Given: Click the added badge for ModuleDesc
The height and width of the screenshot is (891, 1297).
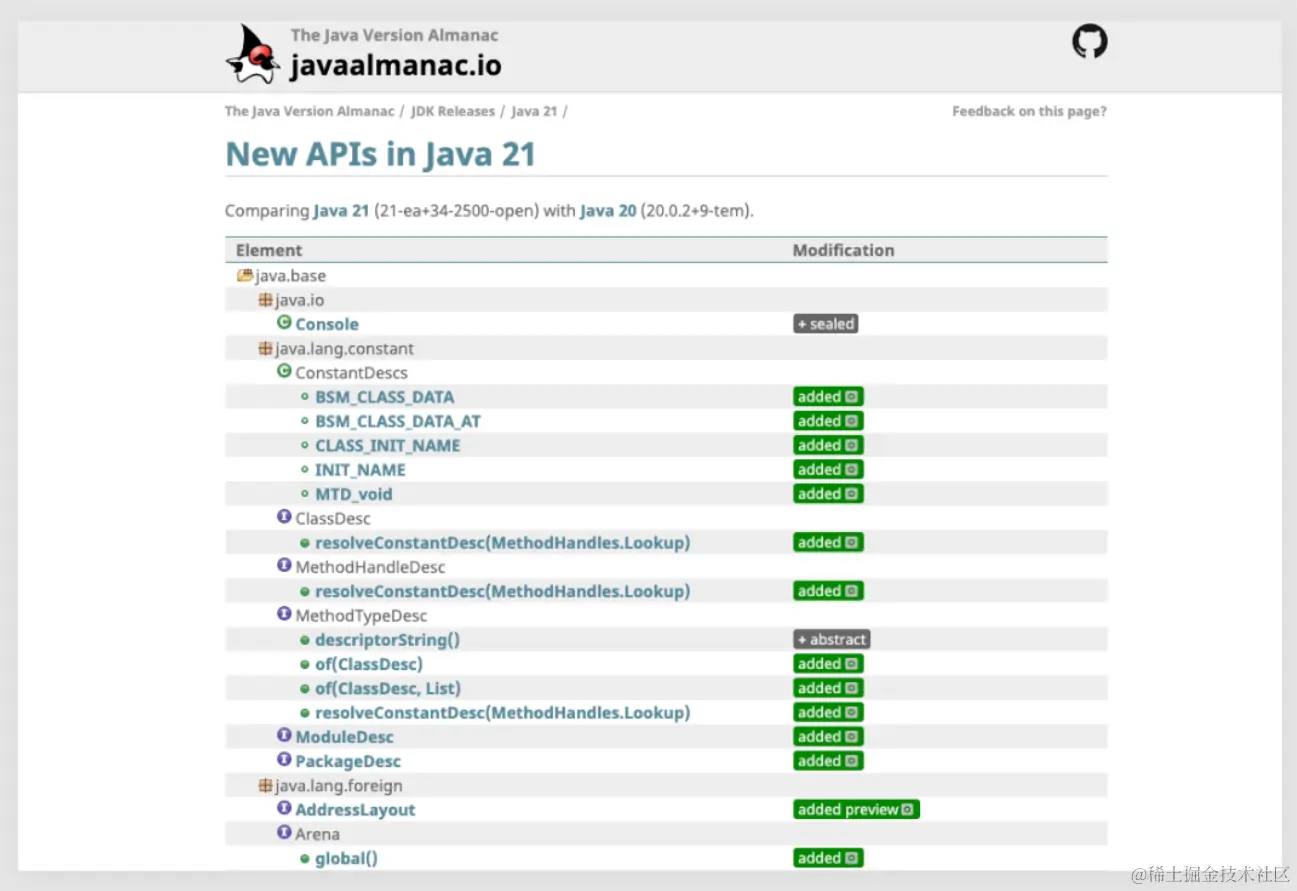Looking at the screenshot, I should tap(828, 737).
